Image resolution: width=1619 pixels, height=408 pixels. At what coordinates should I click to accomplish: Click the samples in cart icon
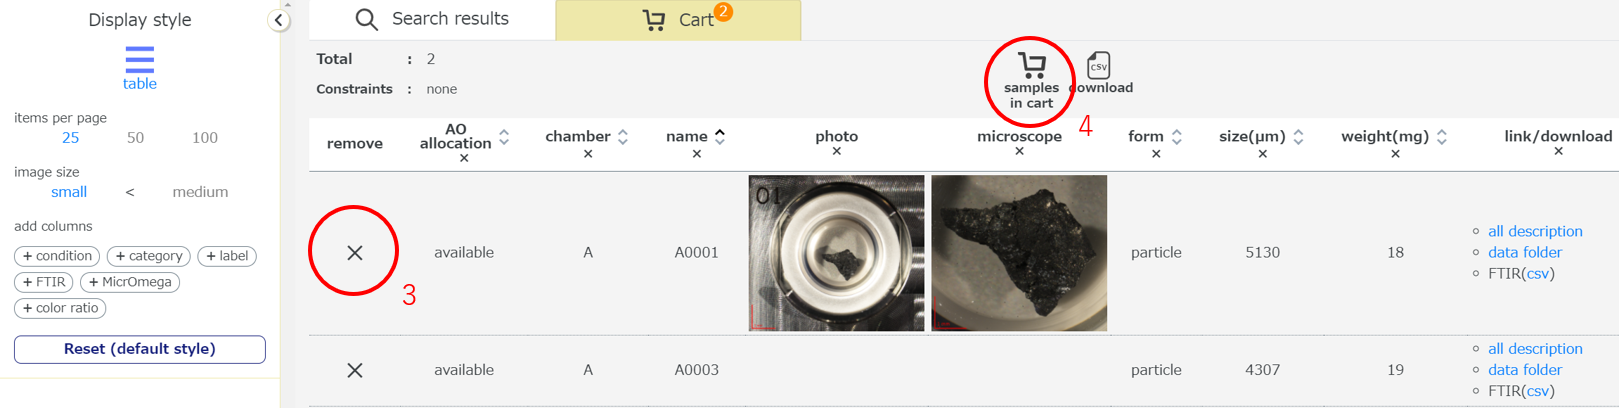(x=1031, y=68)
